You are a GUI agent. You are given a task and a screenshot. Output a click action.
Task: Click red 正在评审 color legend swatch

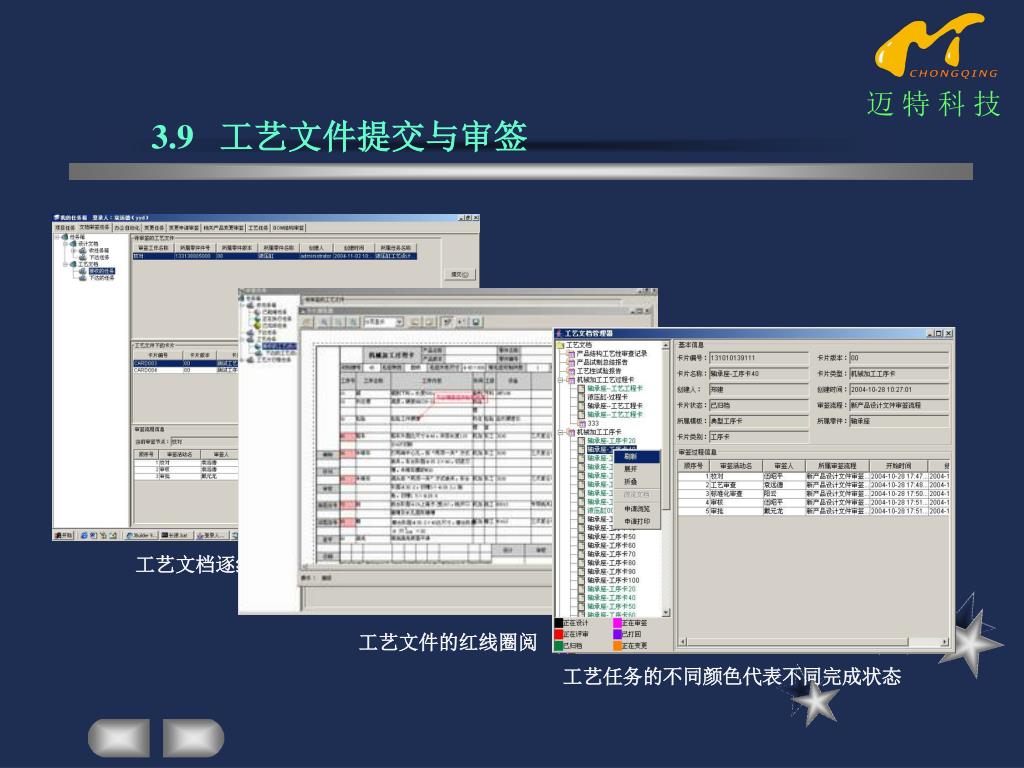tap(558, 635)
